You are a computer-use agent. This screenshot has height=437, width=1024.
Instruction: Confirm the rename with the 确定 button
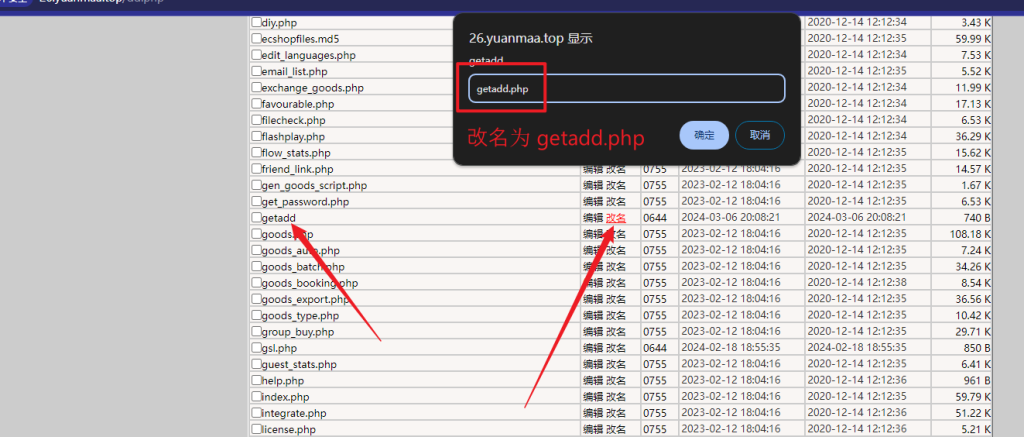click(x=703, y=135)
